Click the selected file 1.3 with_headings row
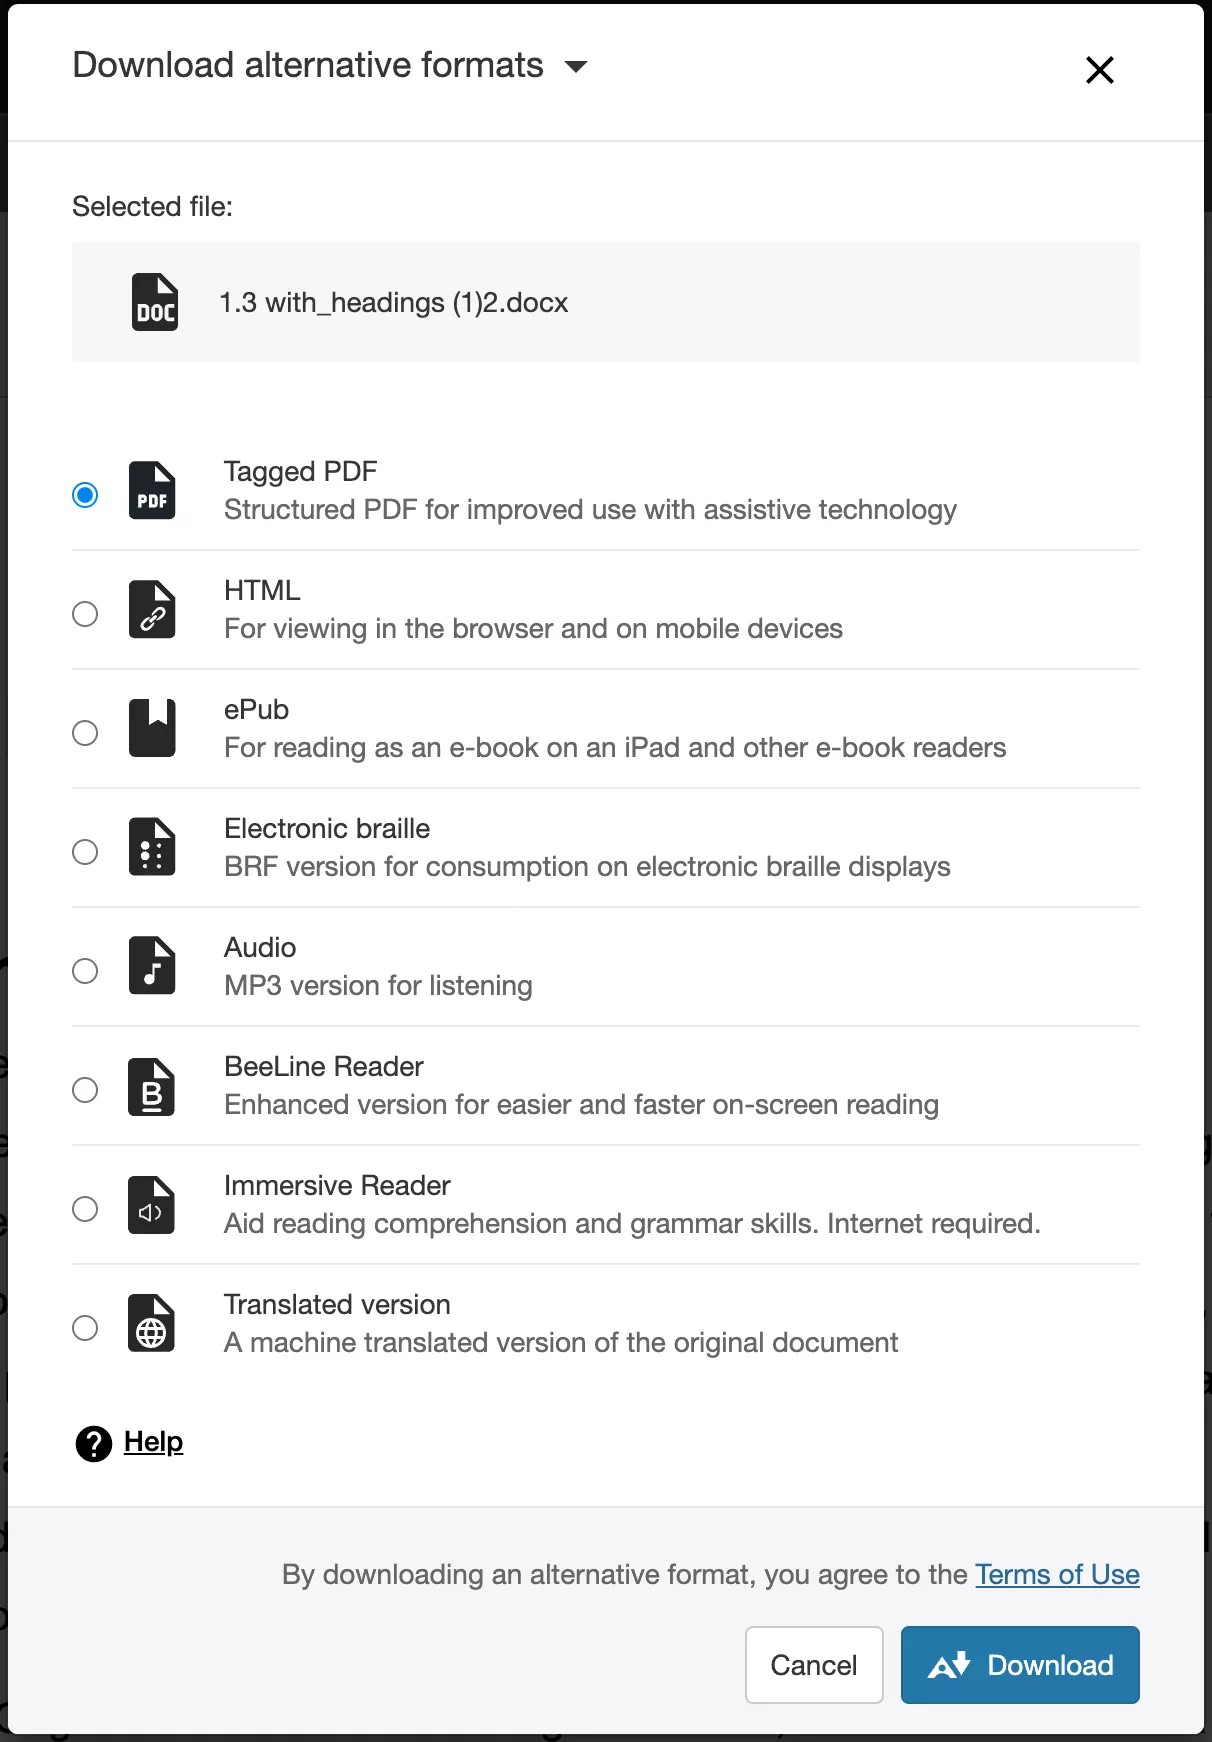Viewport: 1212px width, 1742px height. coord(605,302)
